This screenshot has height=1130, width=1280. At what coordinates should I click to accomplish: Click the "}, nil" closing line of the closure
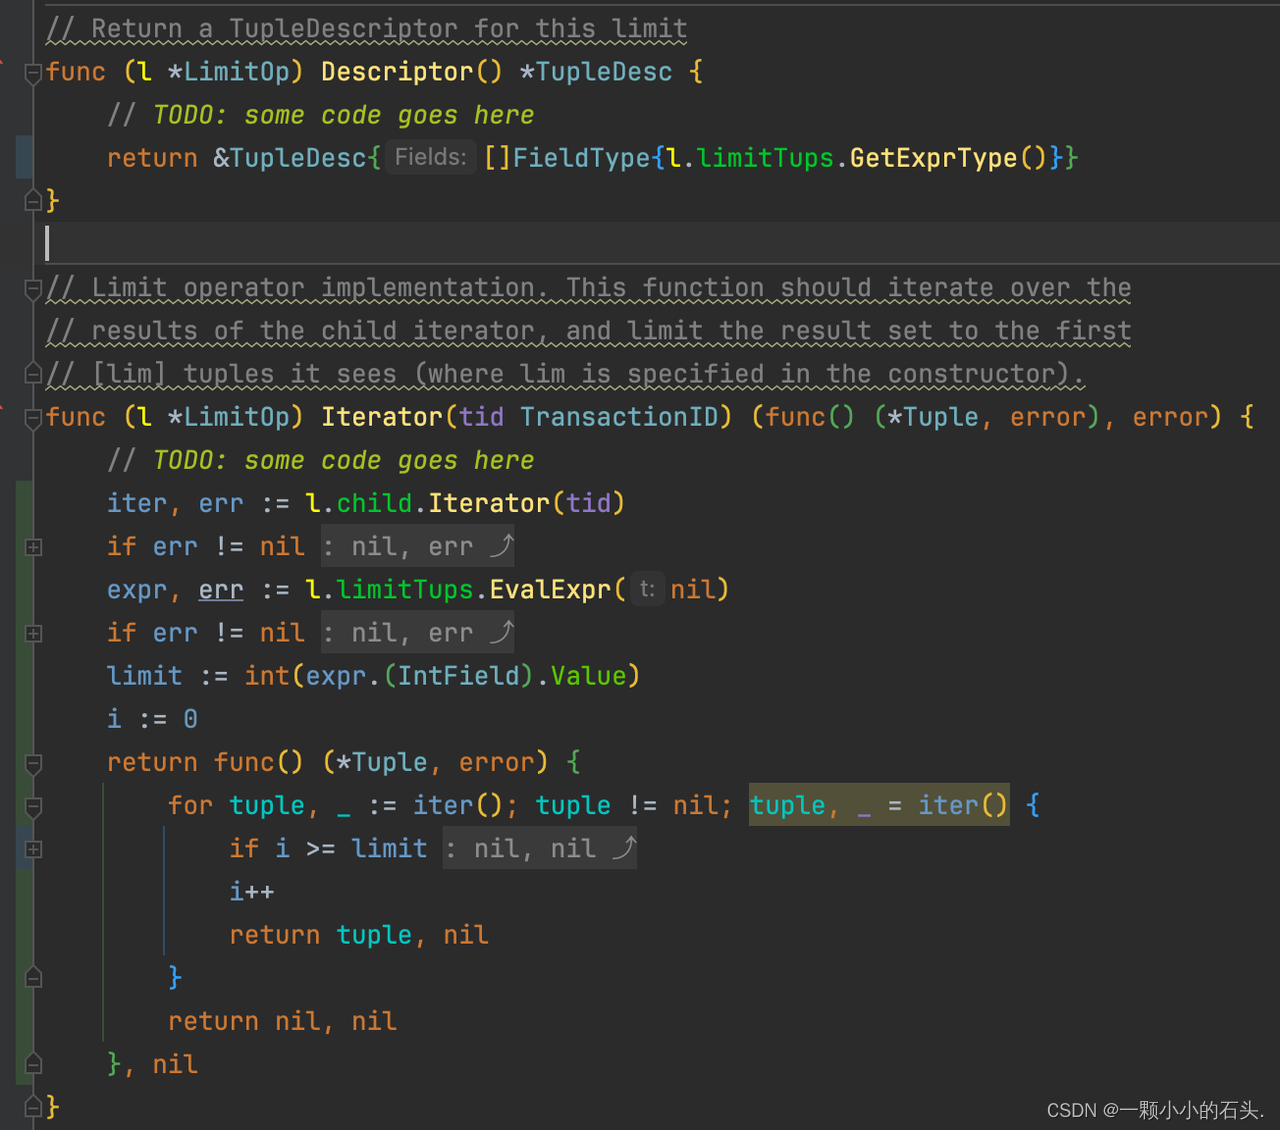point(153,1063)
